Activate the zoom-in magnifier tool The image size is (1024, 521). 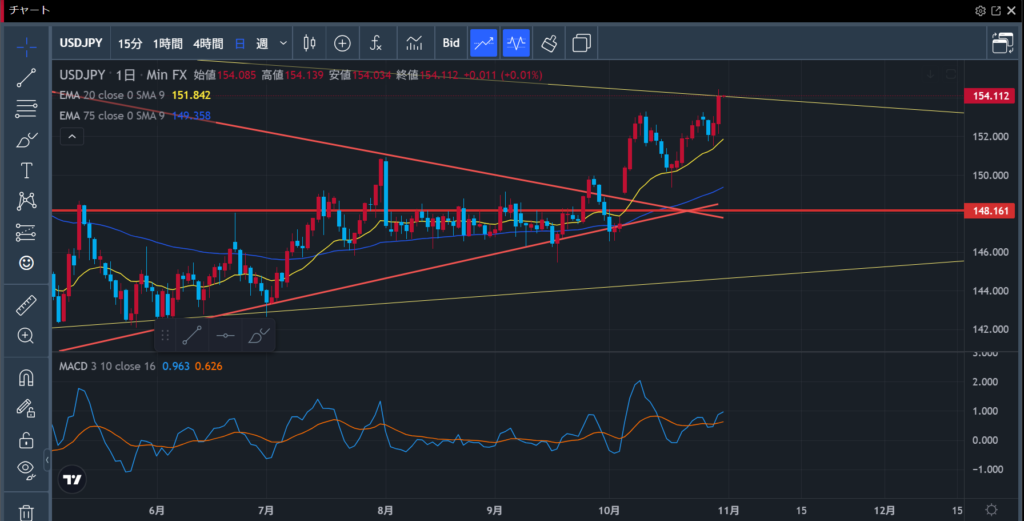[27, 336]
